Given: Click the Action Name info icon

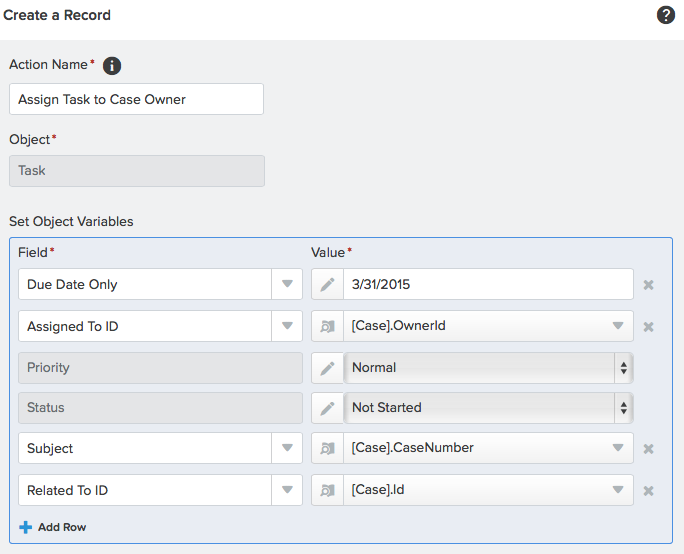Looking at the screenshot, I should pos(112,66).
